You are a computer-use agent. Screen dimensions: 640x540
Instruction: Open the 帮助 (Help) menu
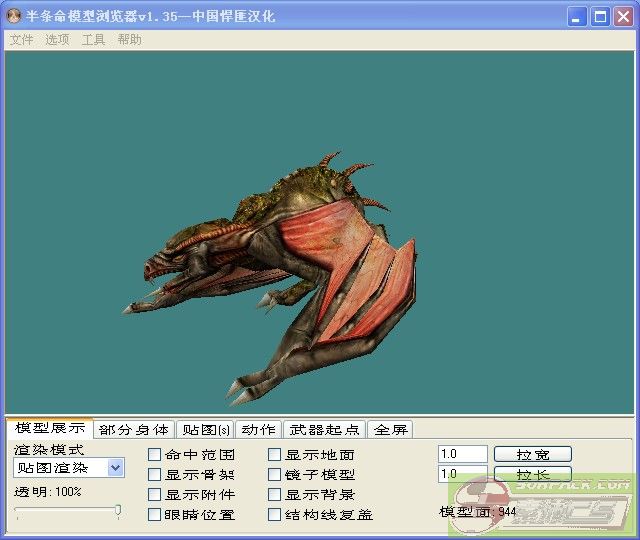(129, 40)
